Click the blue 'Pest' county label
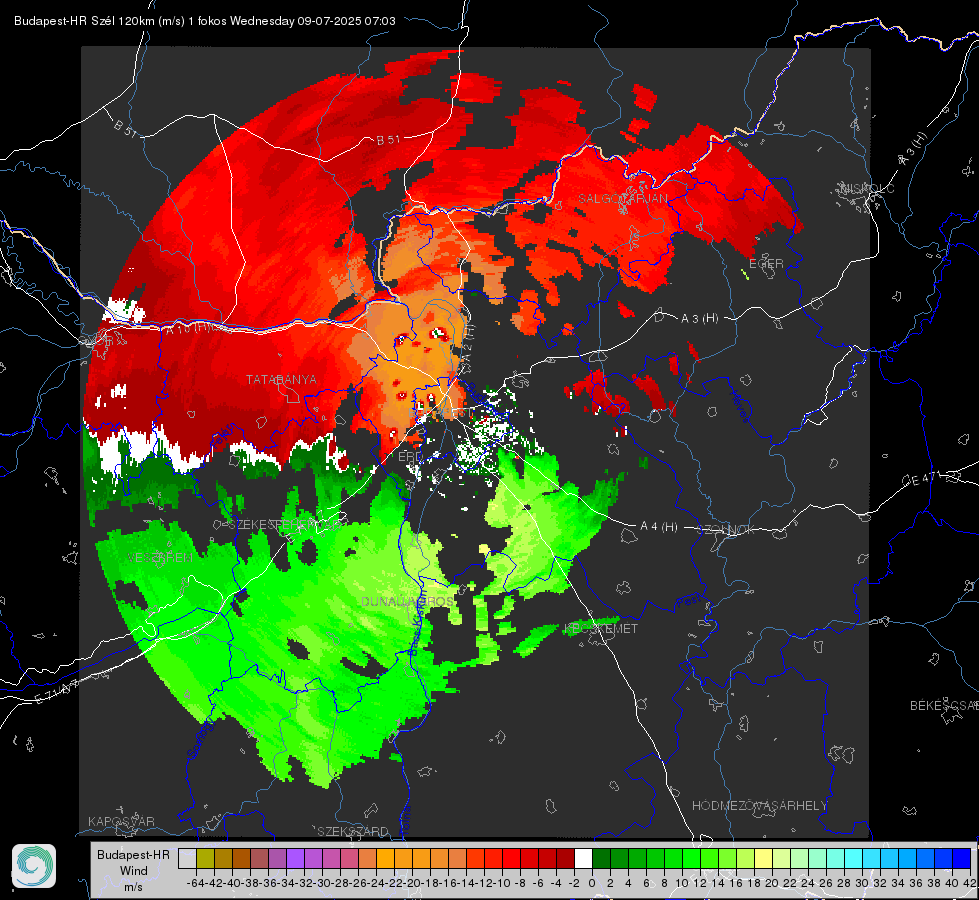 coord(688,602)
